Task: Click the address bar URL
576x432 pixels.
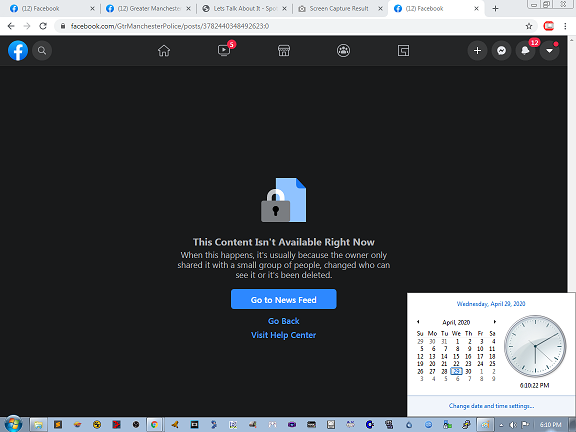Action: point(170,26)
